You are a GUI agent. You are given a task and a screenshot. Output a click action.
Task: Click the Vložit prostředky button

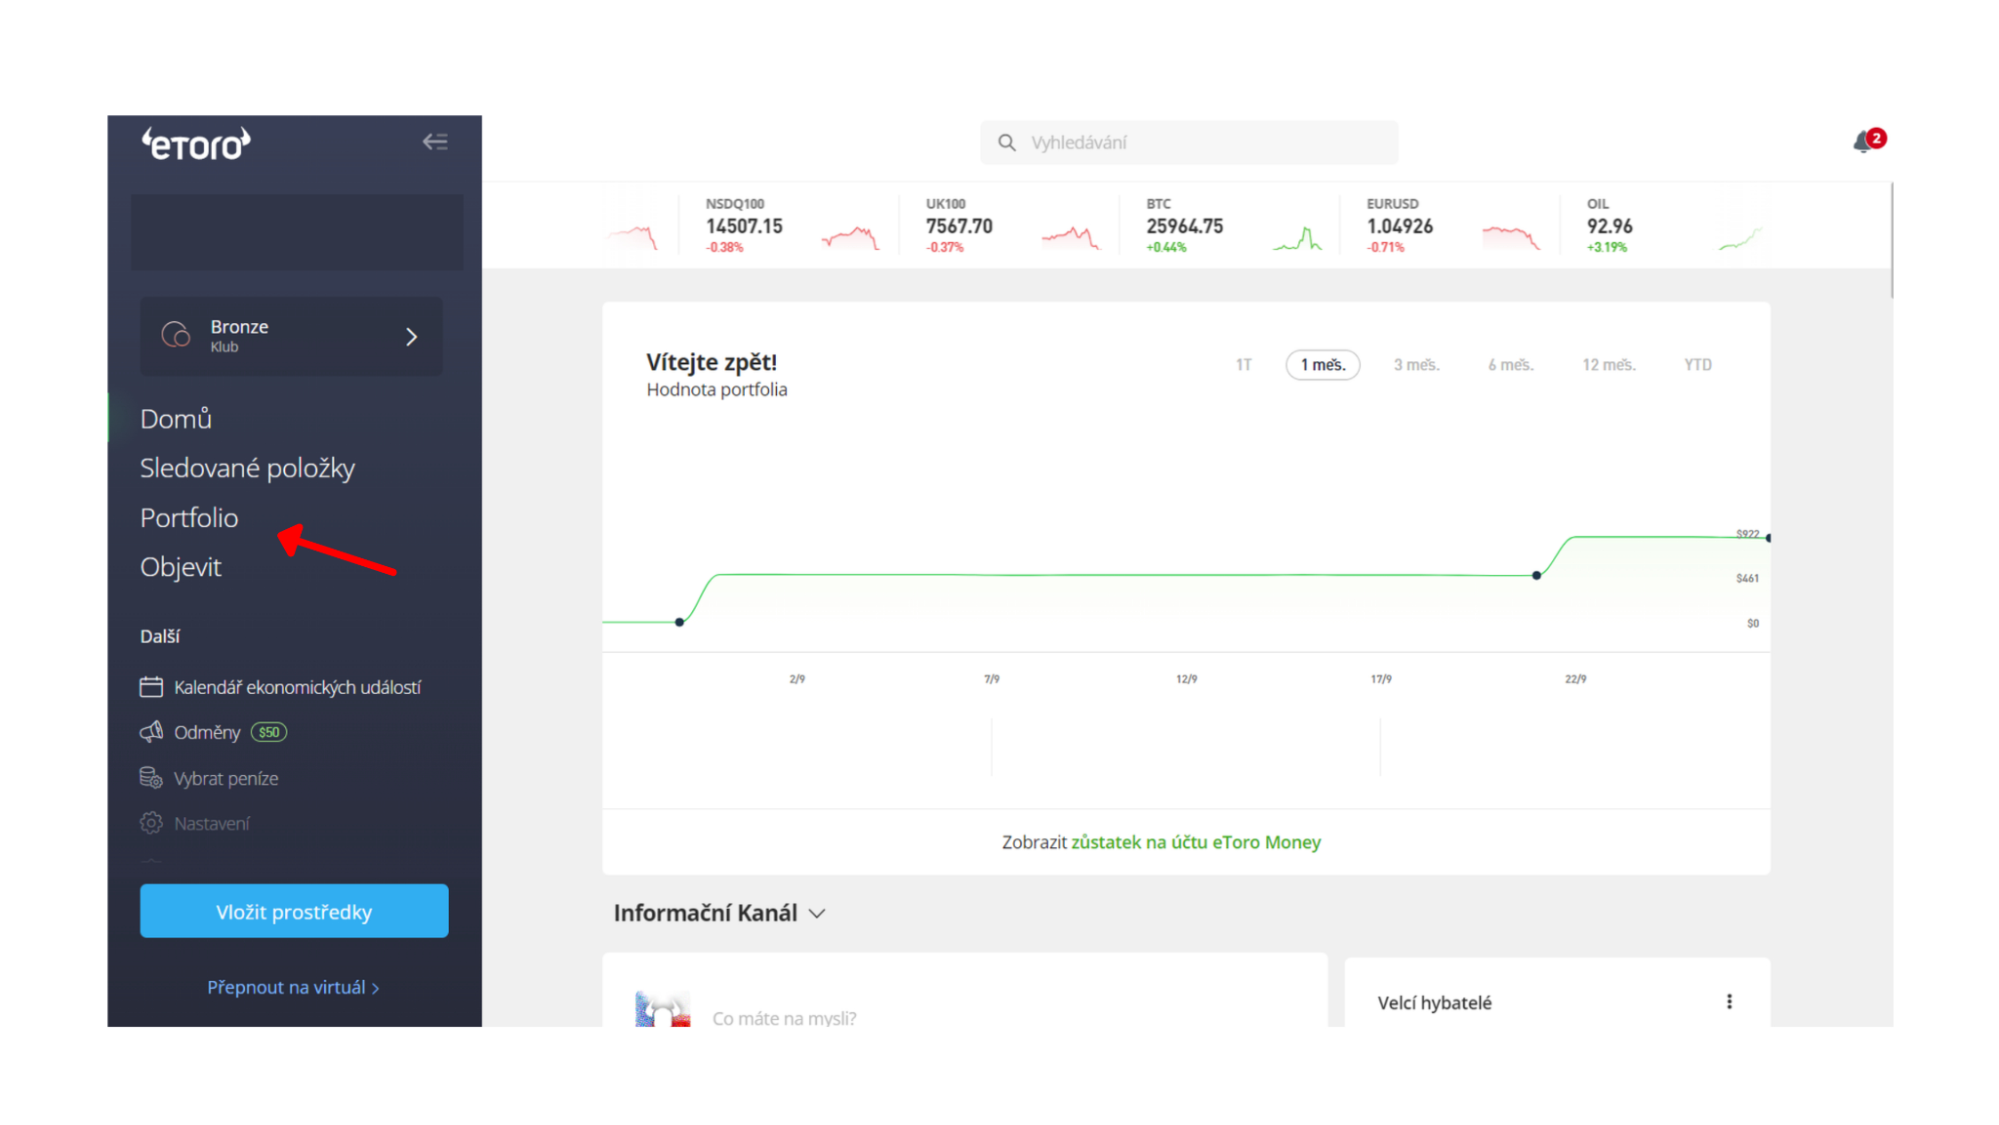click(x=293, y=911)
